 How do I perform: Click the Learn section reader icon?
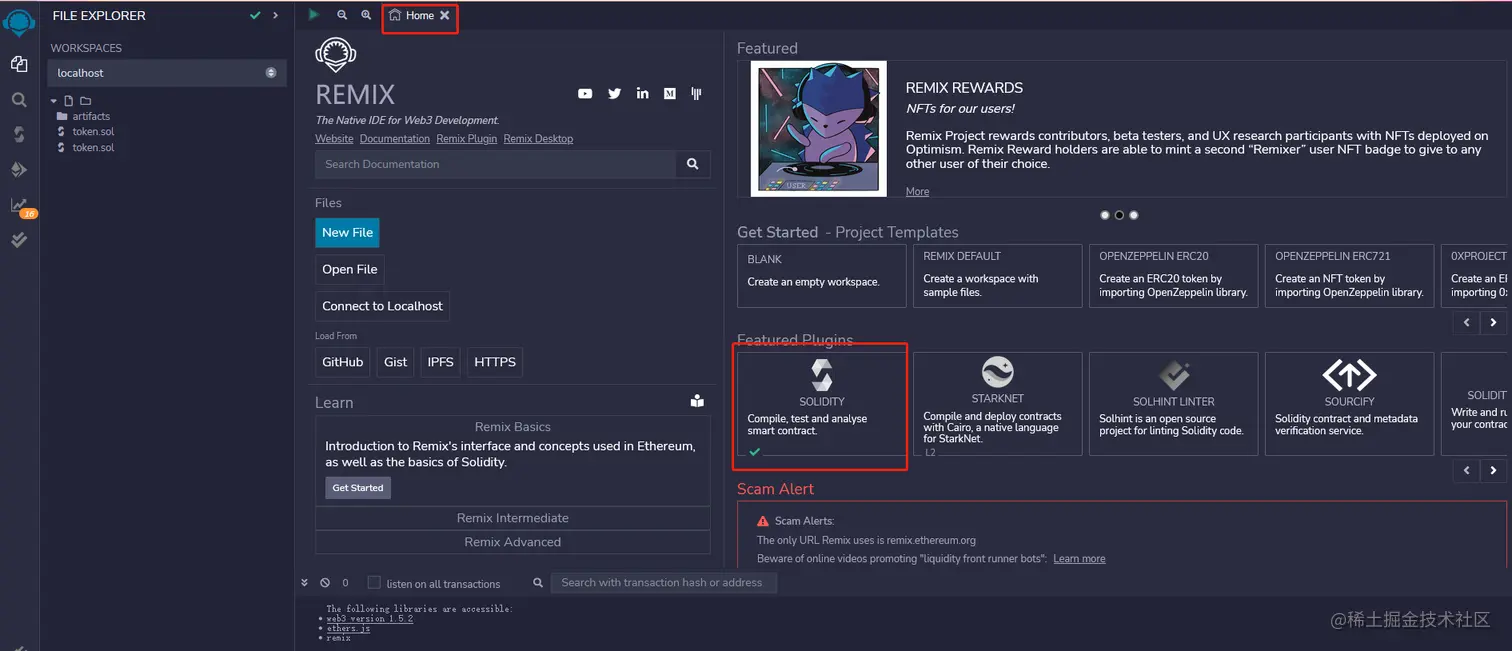pyautogui.click(x=697, y=401)
